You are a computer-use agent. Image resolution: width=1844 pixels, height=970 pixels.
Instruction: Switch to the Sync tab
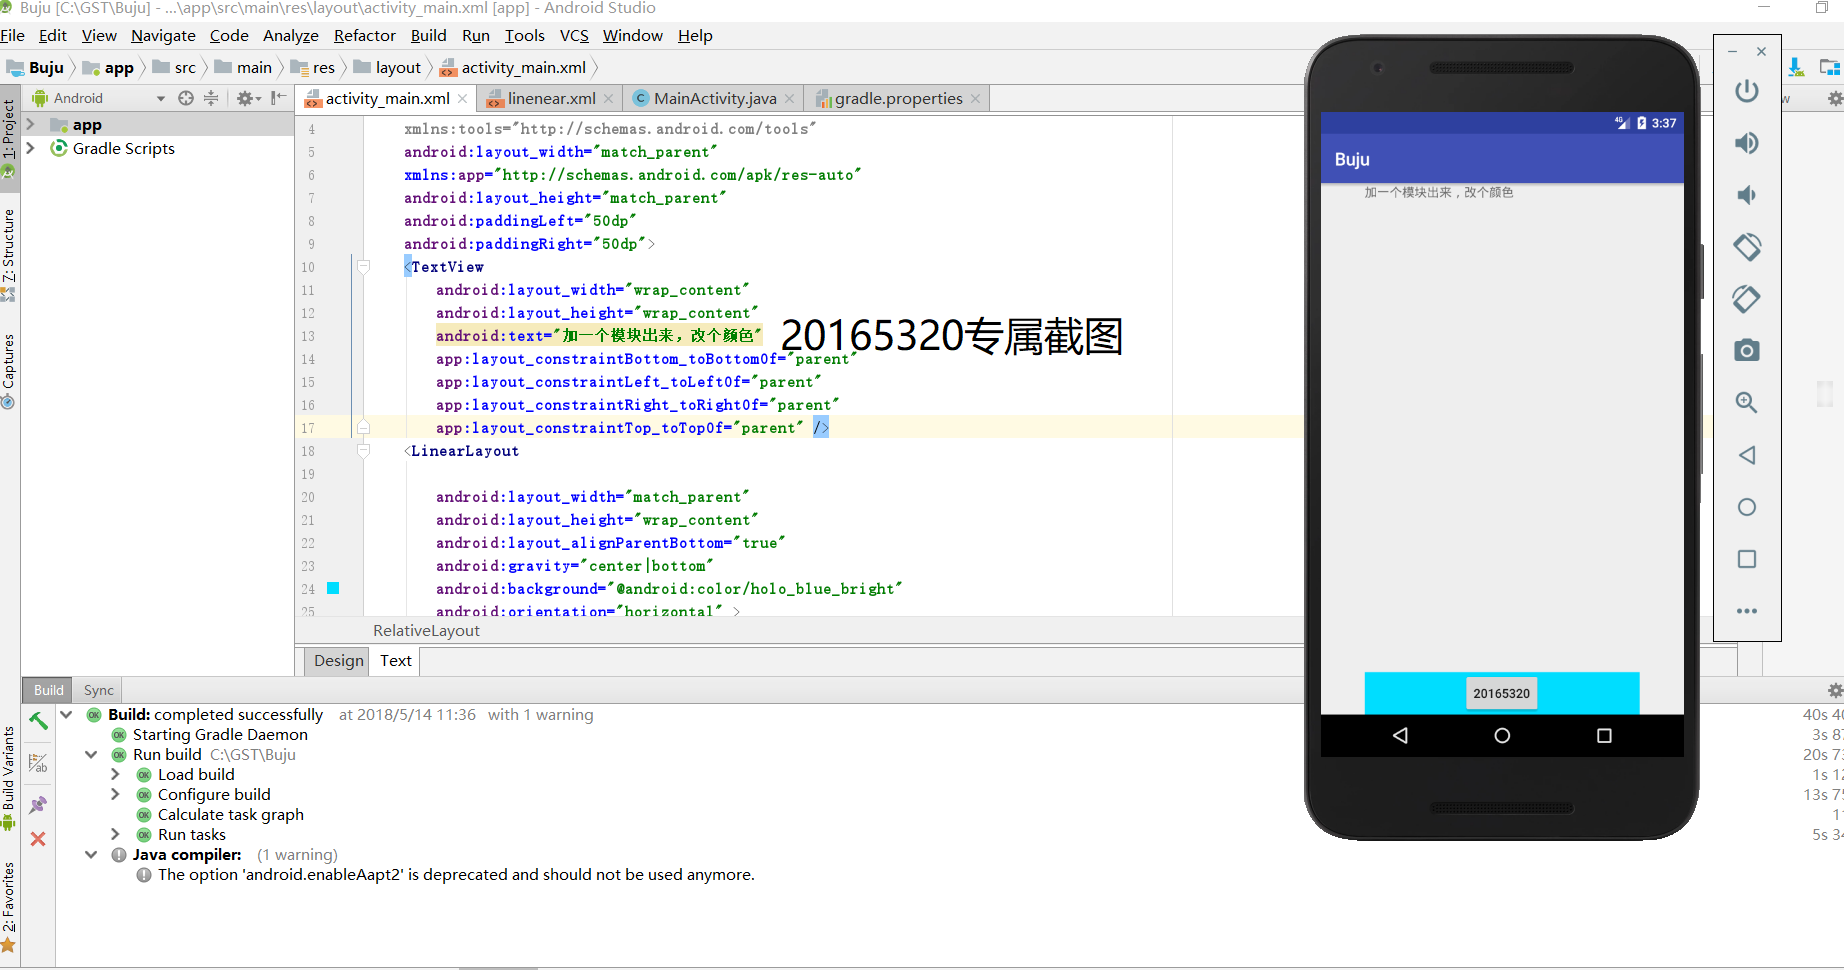pos(98,690)
